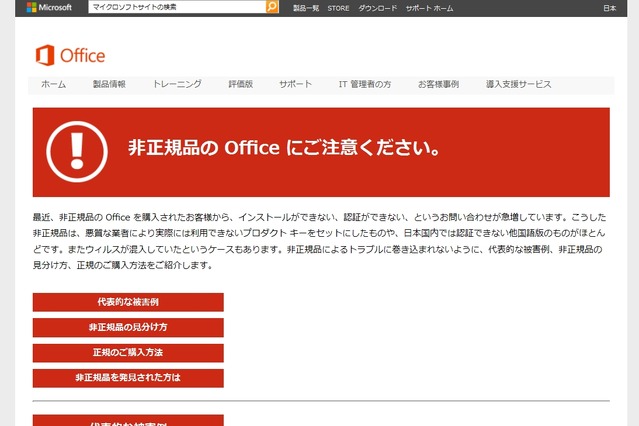639x426 pixels.
Task: Open the IT 管理者の方 tab
Action: (365, 84)
